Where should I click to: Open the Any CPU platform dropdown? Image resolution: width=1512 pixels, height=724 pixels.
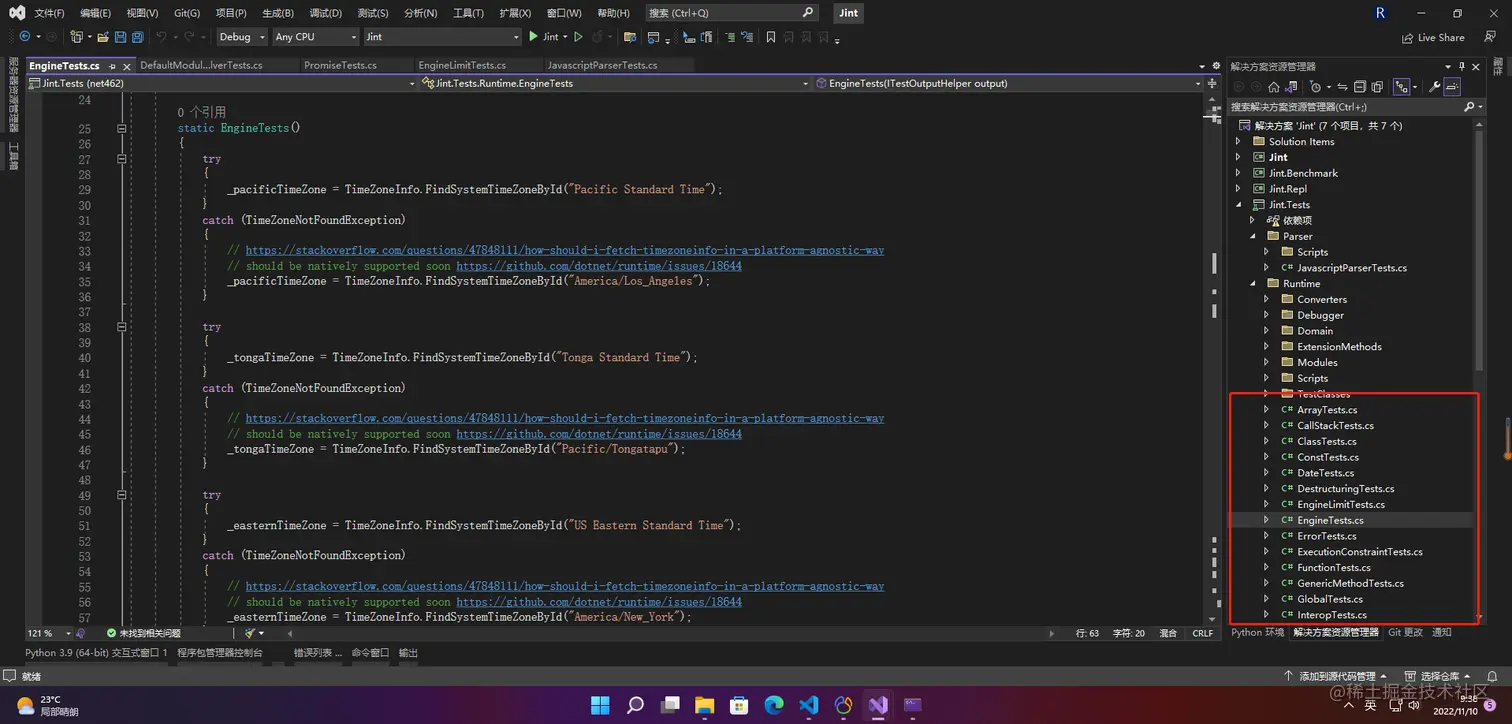coord(315,37)
